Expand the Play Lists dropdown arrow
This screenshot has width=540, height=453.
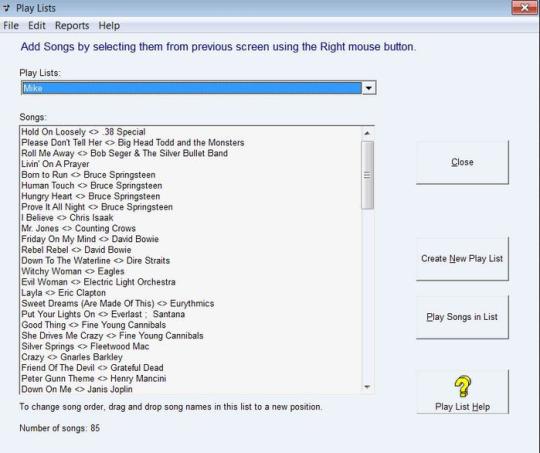click(x=368, y=88)
